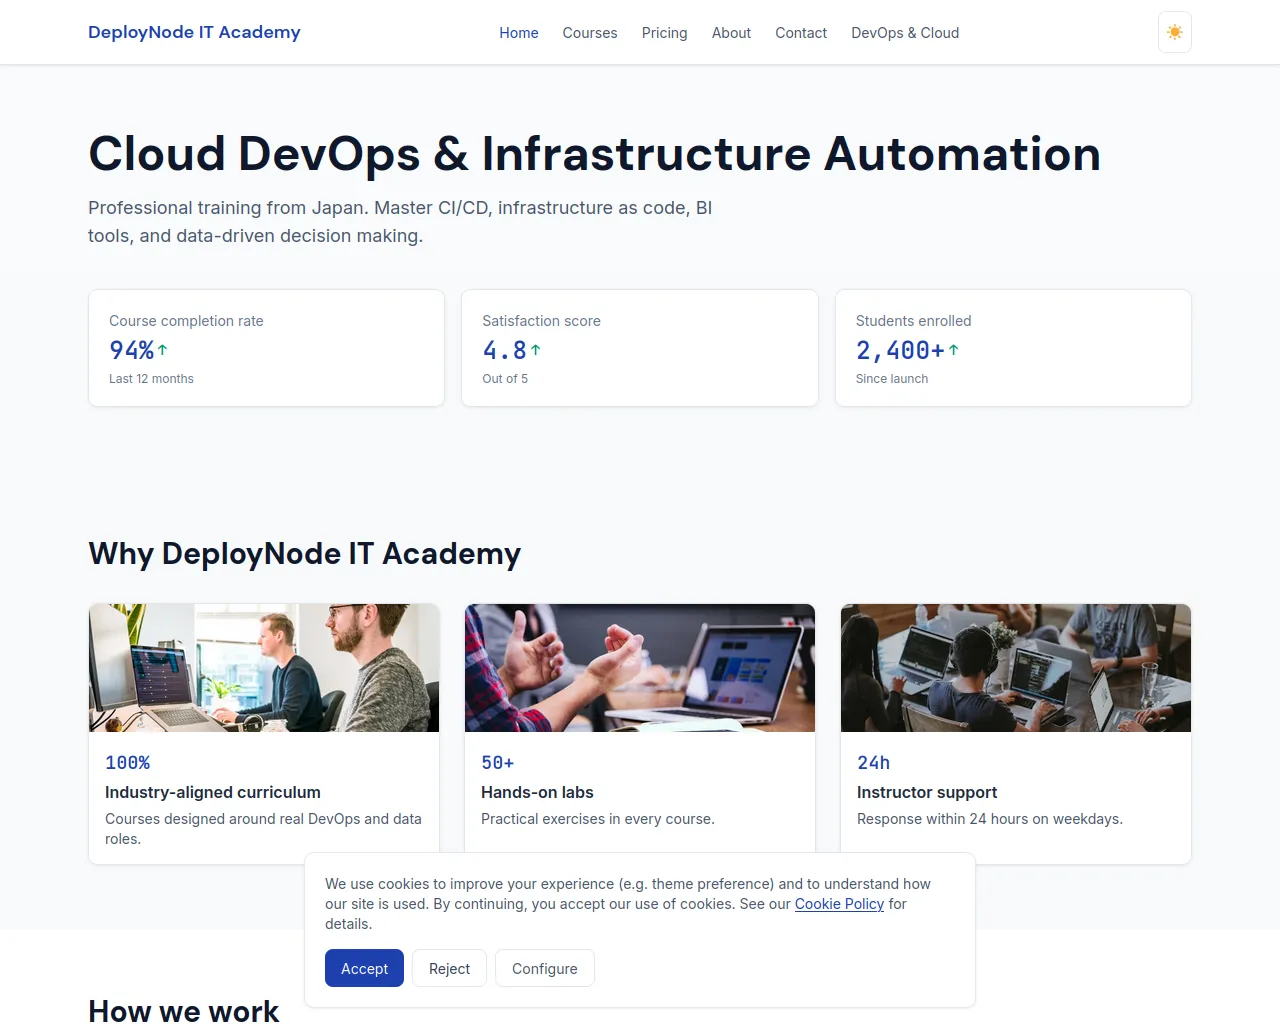Click the "Course completion rate" label
The width and height of the screenshot is (1280, 1024).
point(186,321)
